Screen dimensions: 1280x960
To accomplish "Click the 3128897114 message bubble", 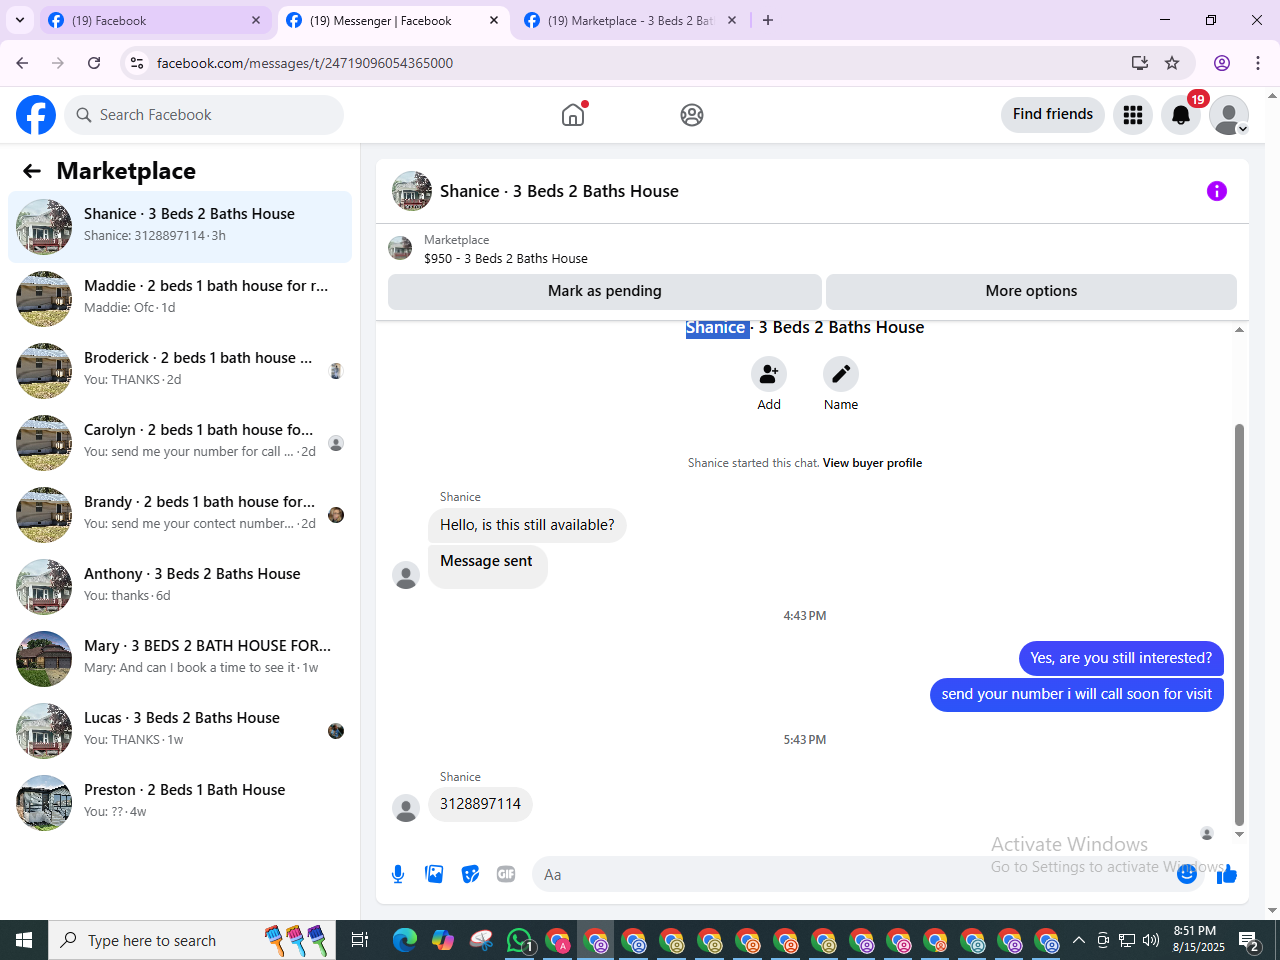I will point(480,804).
